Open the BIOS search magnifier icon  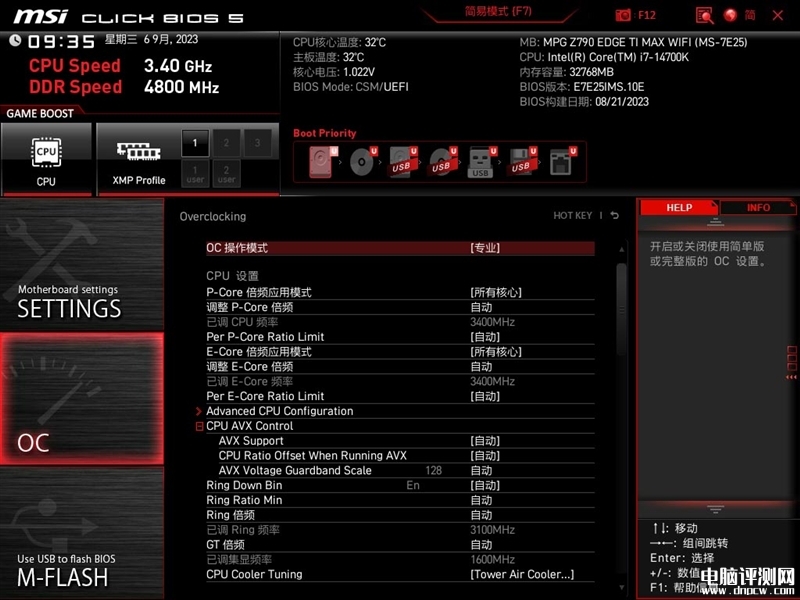705,15
